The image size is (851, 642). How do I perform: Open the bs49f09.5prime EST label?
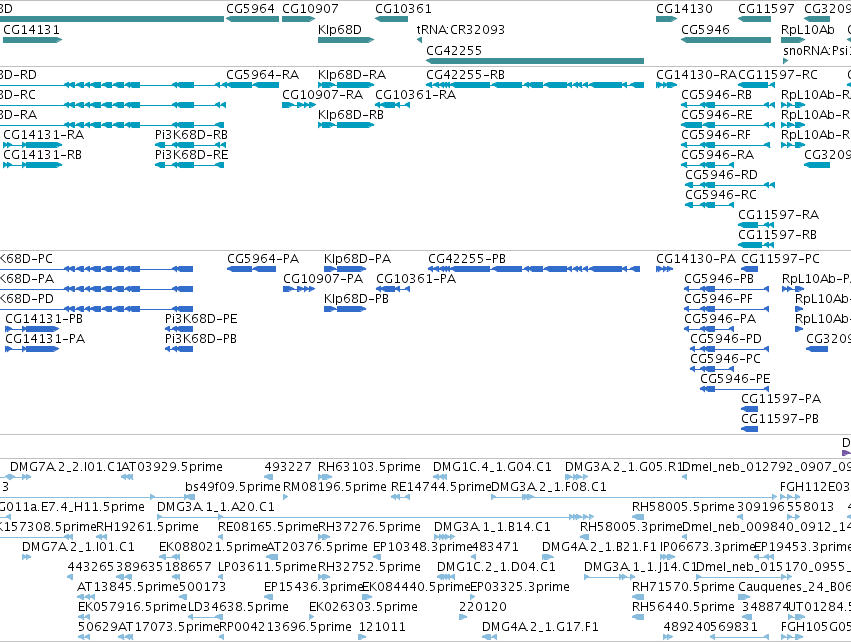[233, 487]
